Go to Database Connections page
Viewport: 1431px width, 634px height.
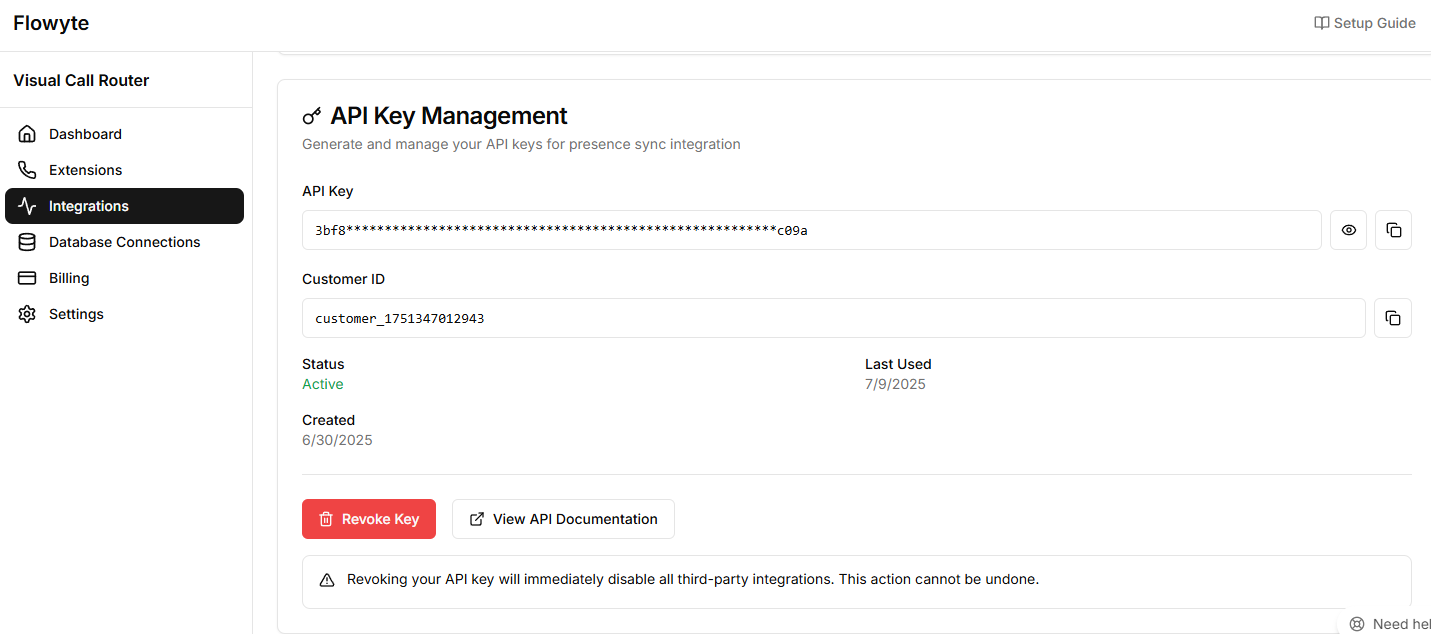point(124,242)
